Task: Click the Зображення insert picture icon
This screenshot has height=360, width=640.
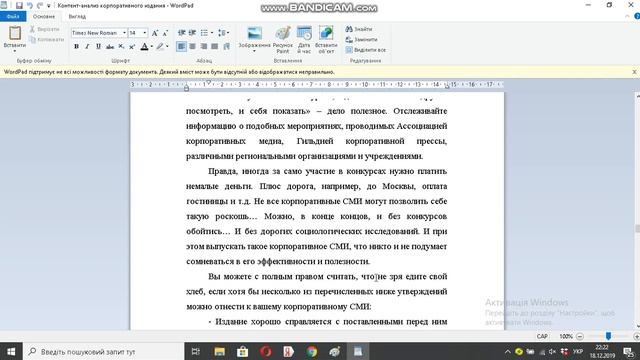Action: [x=254, y=33]
